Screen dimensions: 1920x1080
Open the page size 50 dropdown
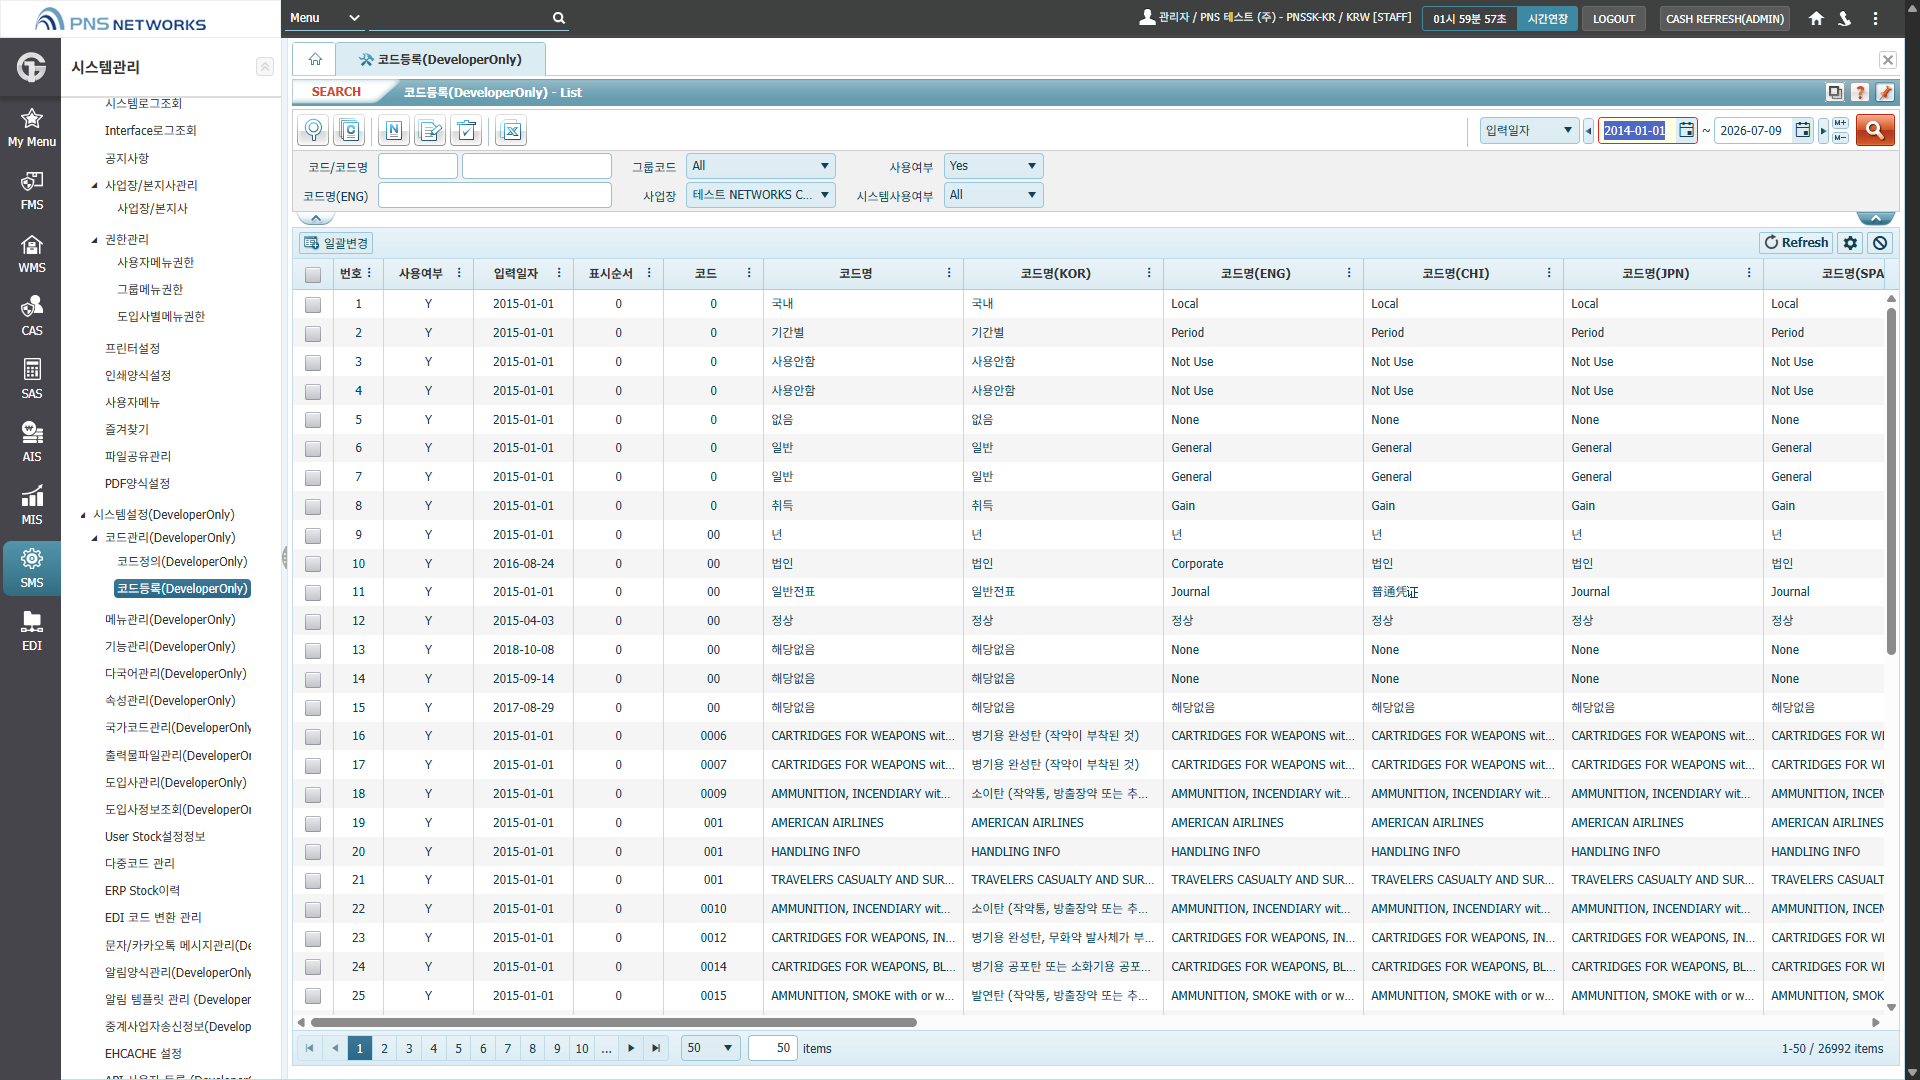click(x=710, y=1048)
